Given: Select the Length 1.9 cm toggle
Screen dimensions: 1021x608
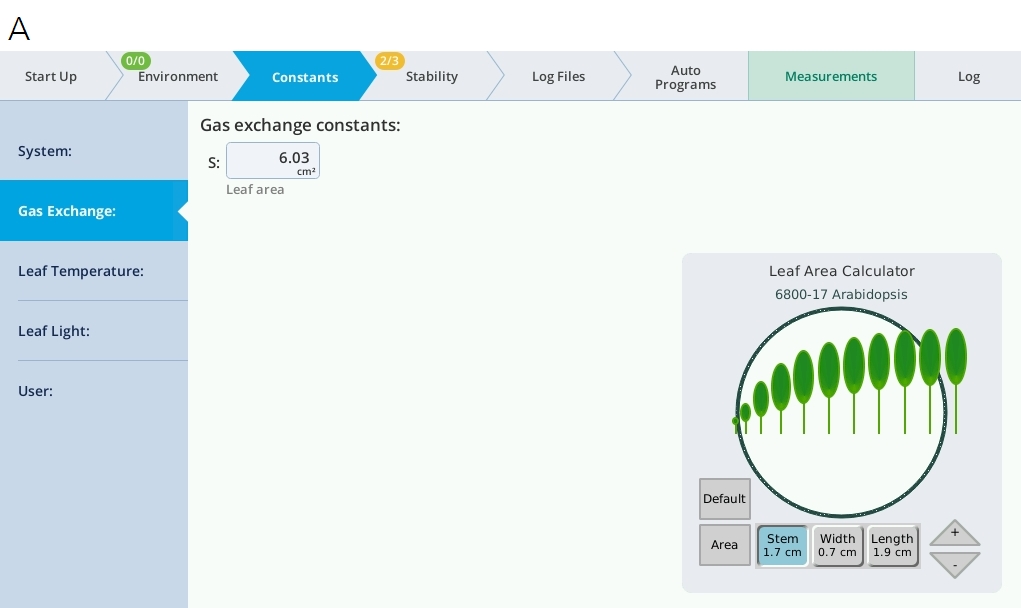Looking at the screenshot, I should pyautogui.click(x=892, y=545).
